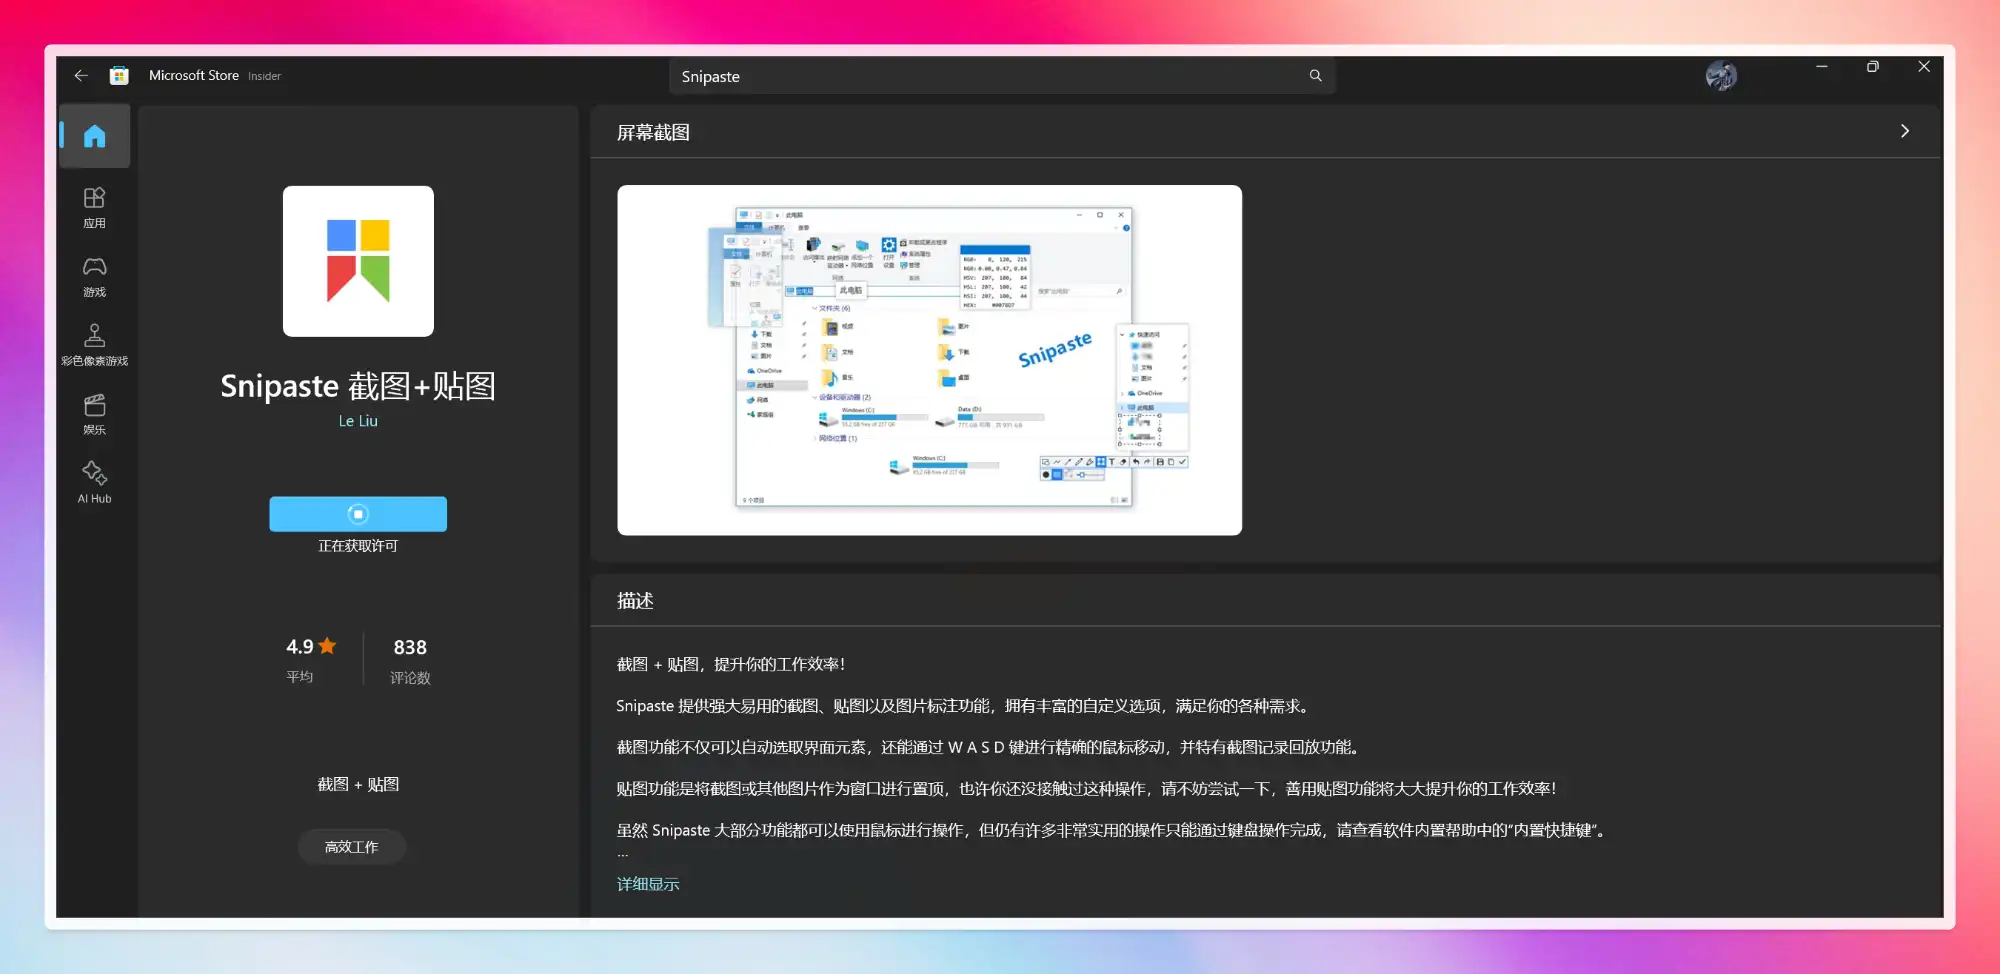The image size is (2000, 974).
Task: Open the user profile avatar
Action: [1721, 76]
